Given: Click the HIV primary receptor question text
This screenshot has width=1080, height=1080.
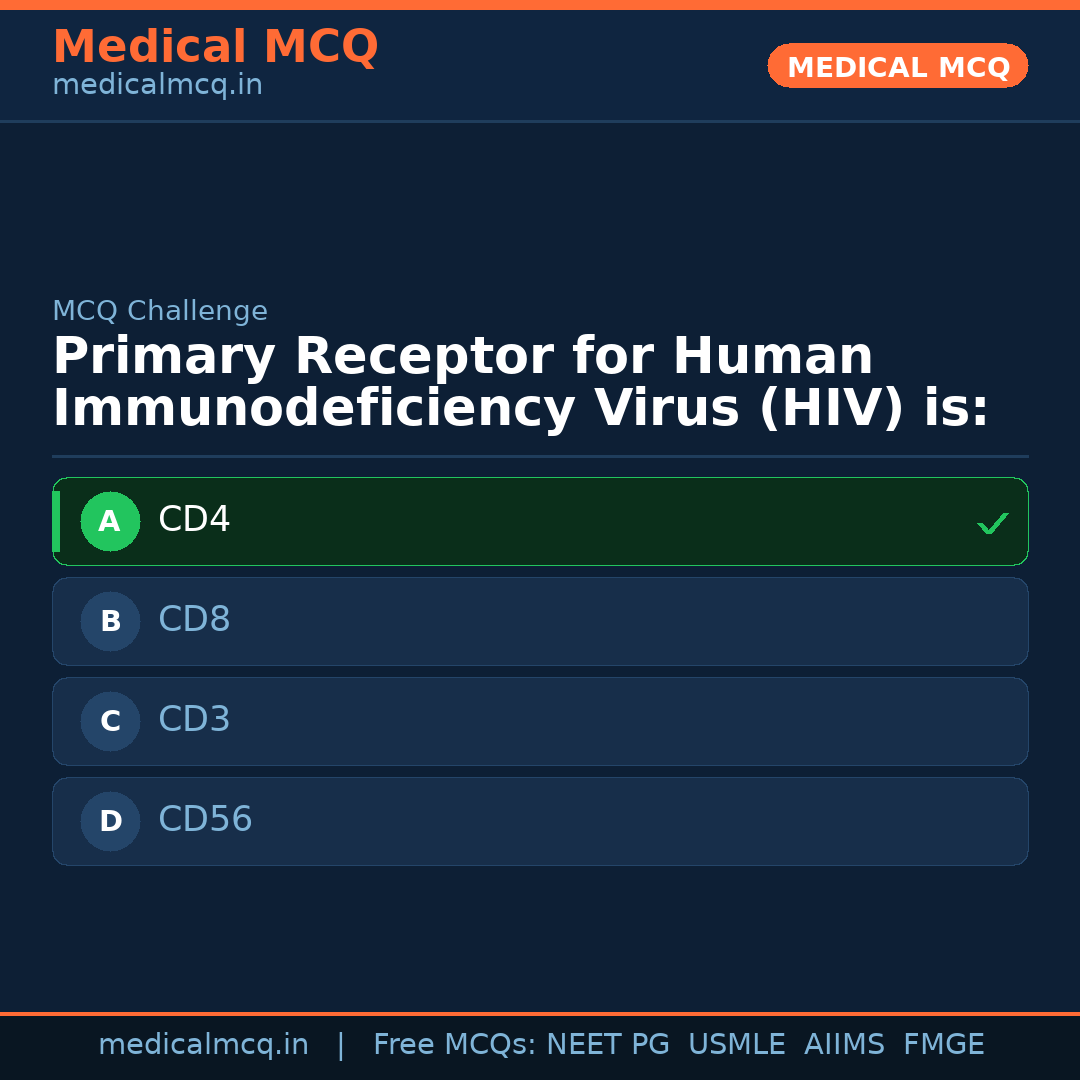Looking at the screenshot, I should [520, 382].
